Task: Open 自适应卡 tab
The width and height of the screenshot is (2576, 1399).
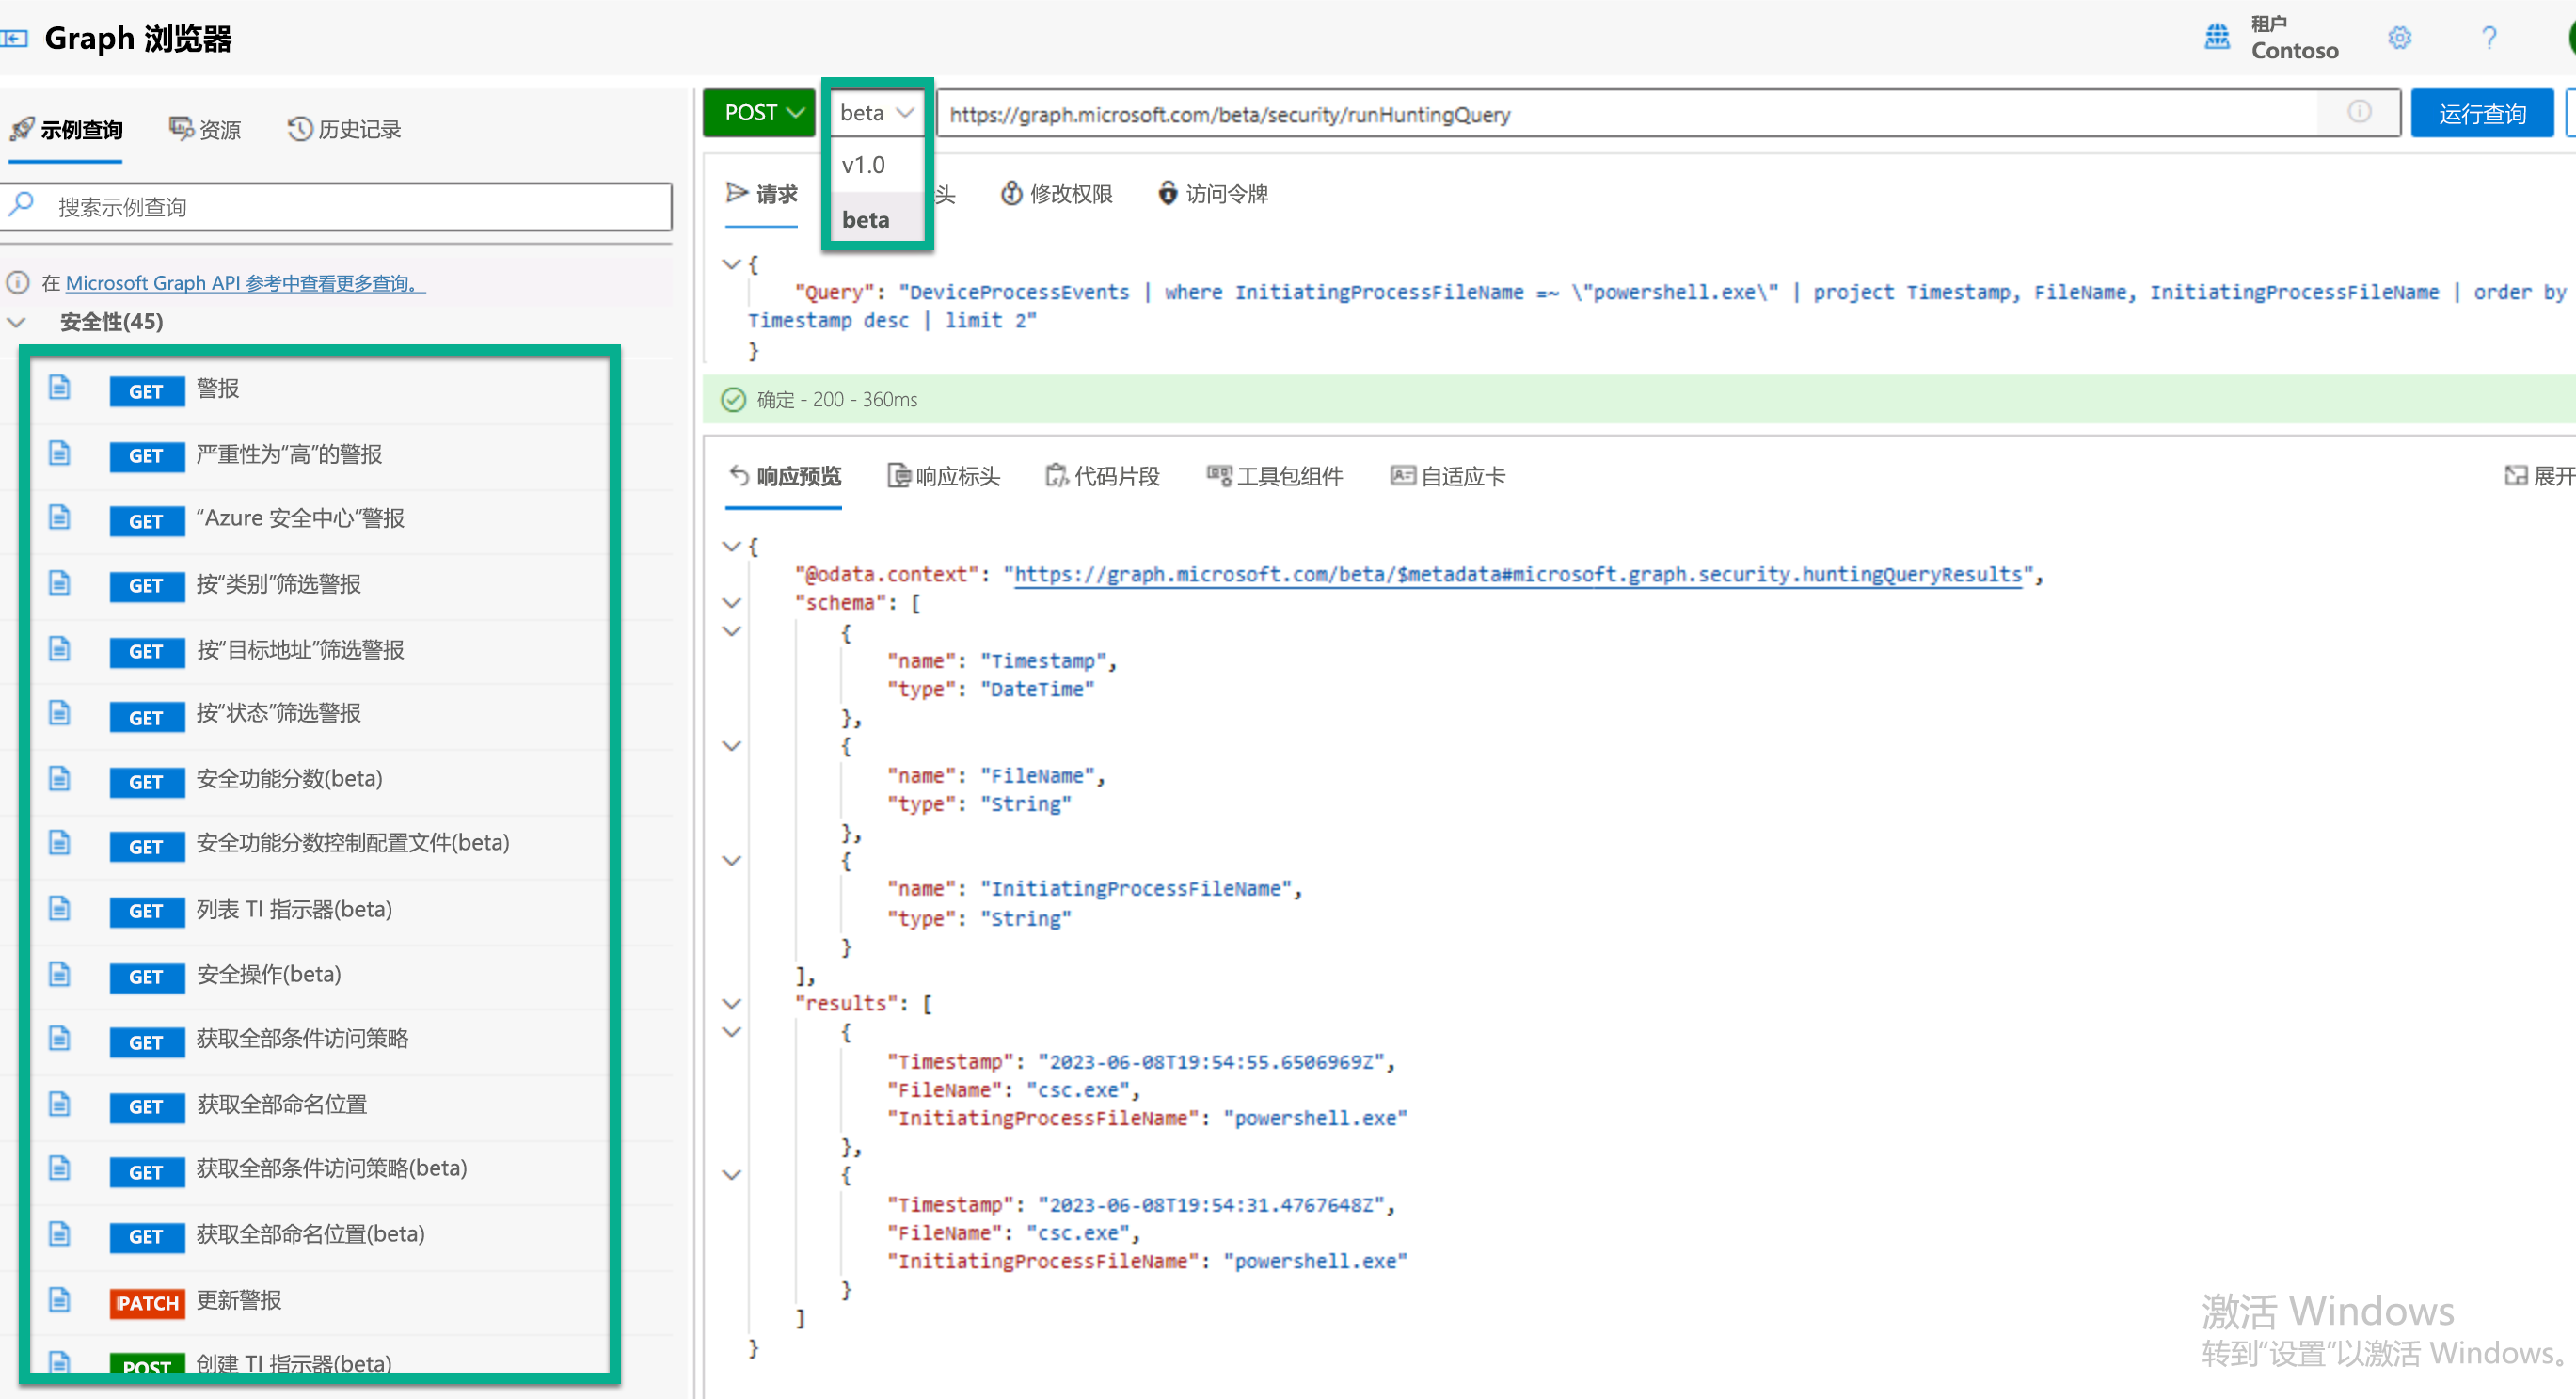Action: coord(1447,476)
